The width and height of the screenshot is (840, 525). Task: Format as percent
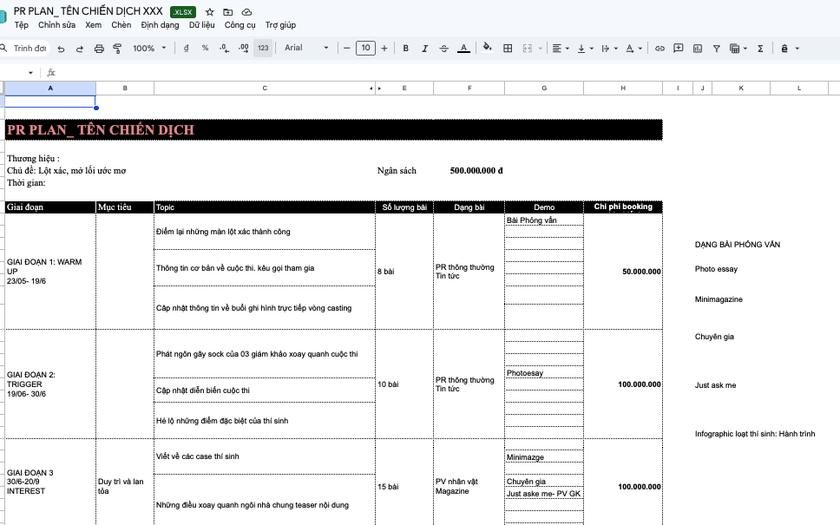click(205, 48)
